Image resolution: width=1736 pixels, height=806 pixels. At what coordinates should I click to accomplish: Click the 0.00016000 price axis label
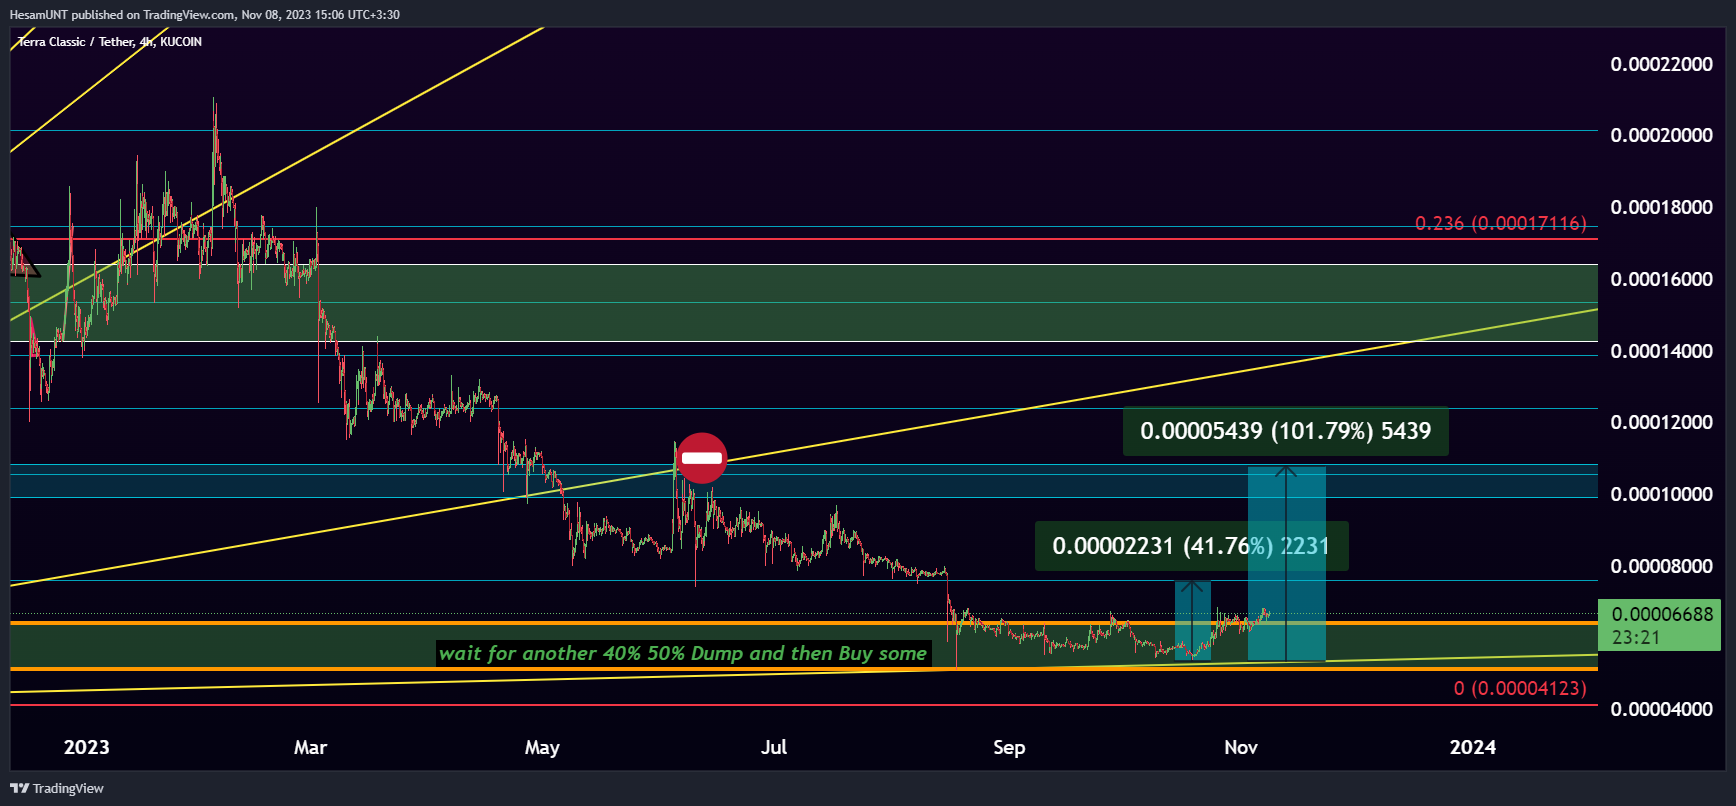click(1661, 279)
